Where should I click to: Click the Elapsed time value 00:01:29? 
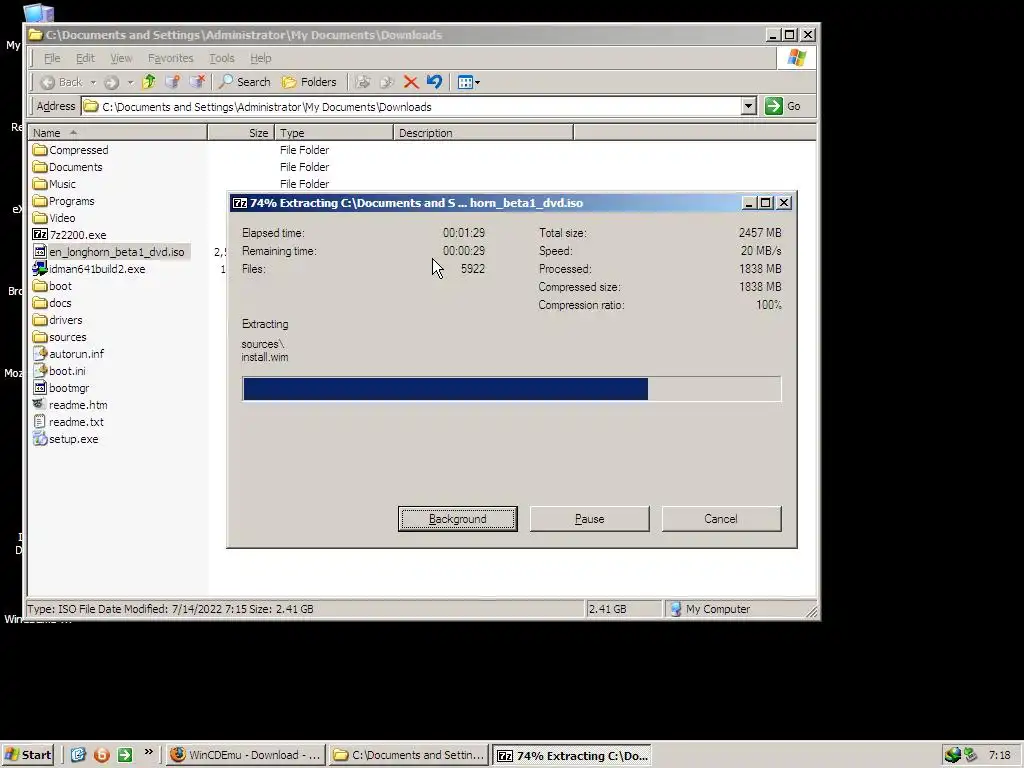click(464, 233)
